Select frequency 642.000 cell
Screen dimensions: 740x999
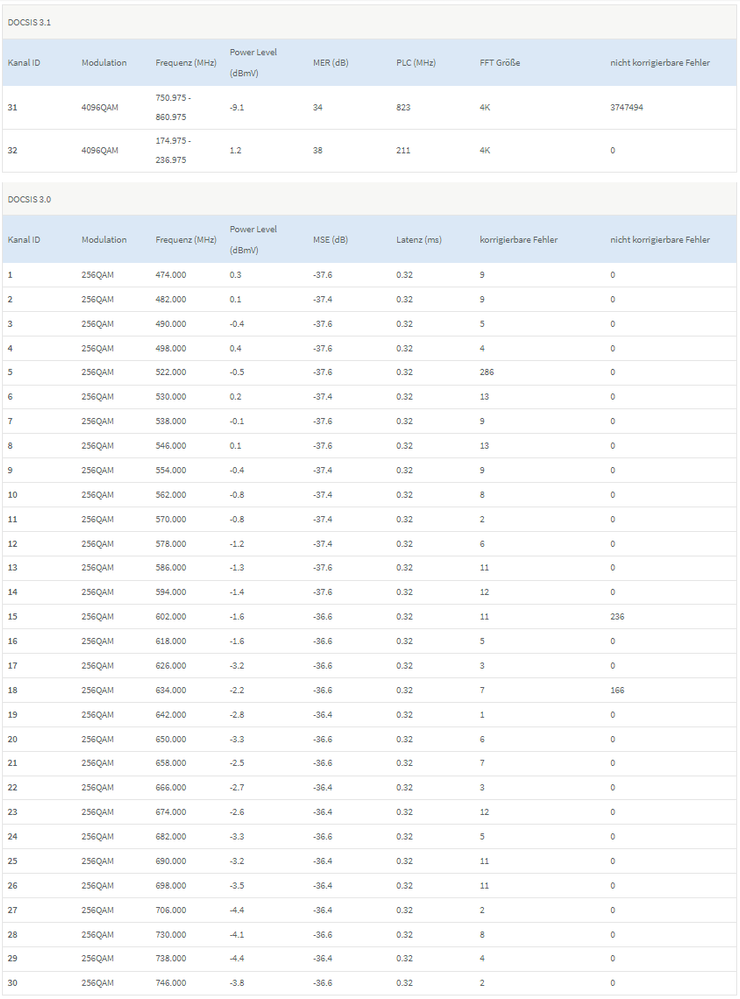[171, 715]
